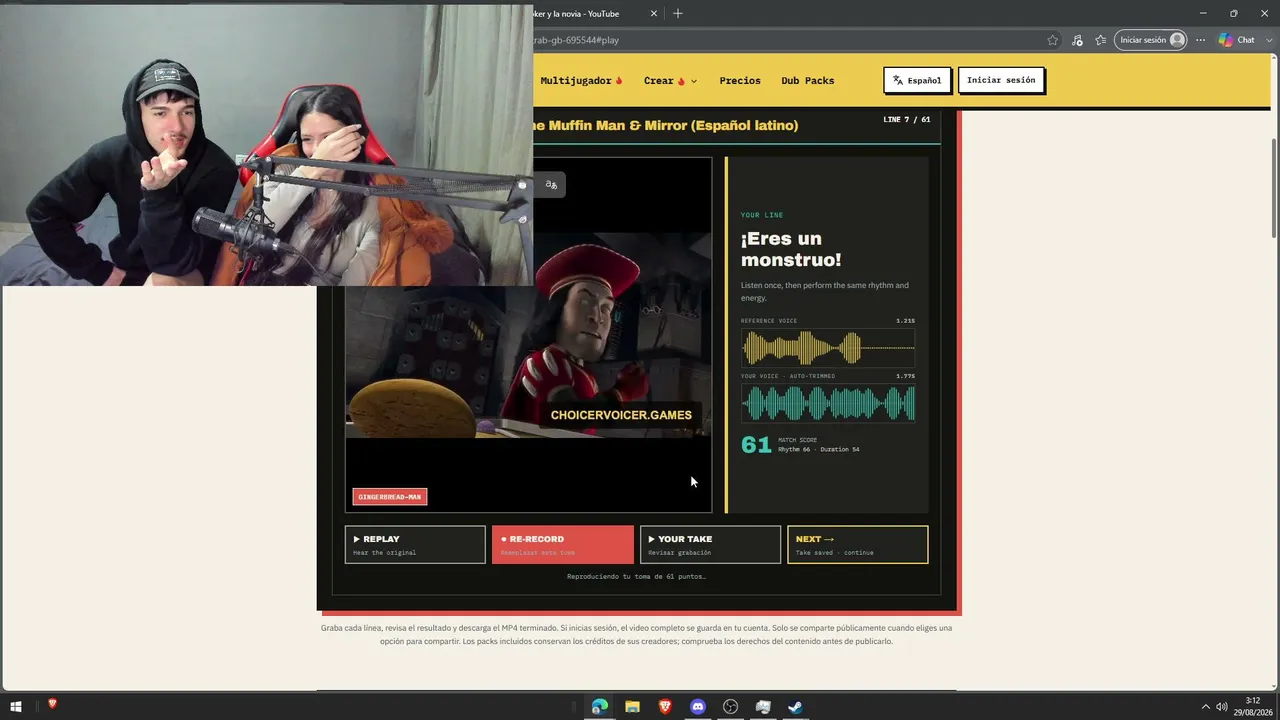Screen dimensions: 1280x720
Task: Bookmark this page with the star icon
Action: tap(1052, 40)
